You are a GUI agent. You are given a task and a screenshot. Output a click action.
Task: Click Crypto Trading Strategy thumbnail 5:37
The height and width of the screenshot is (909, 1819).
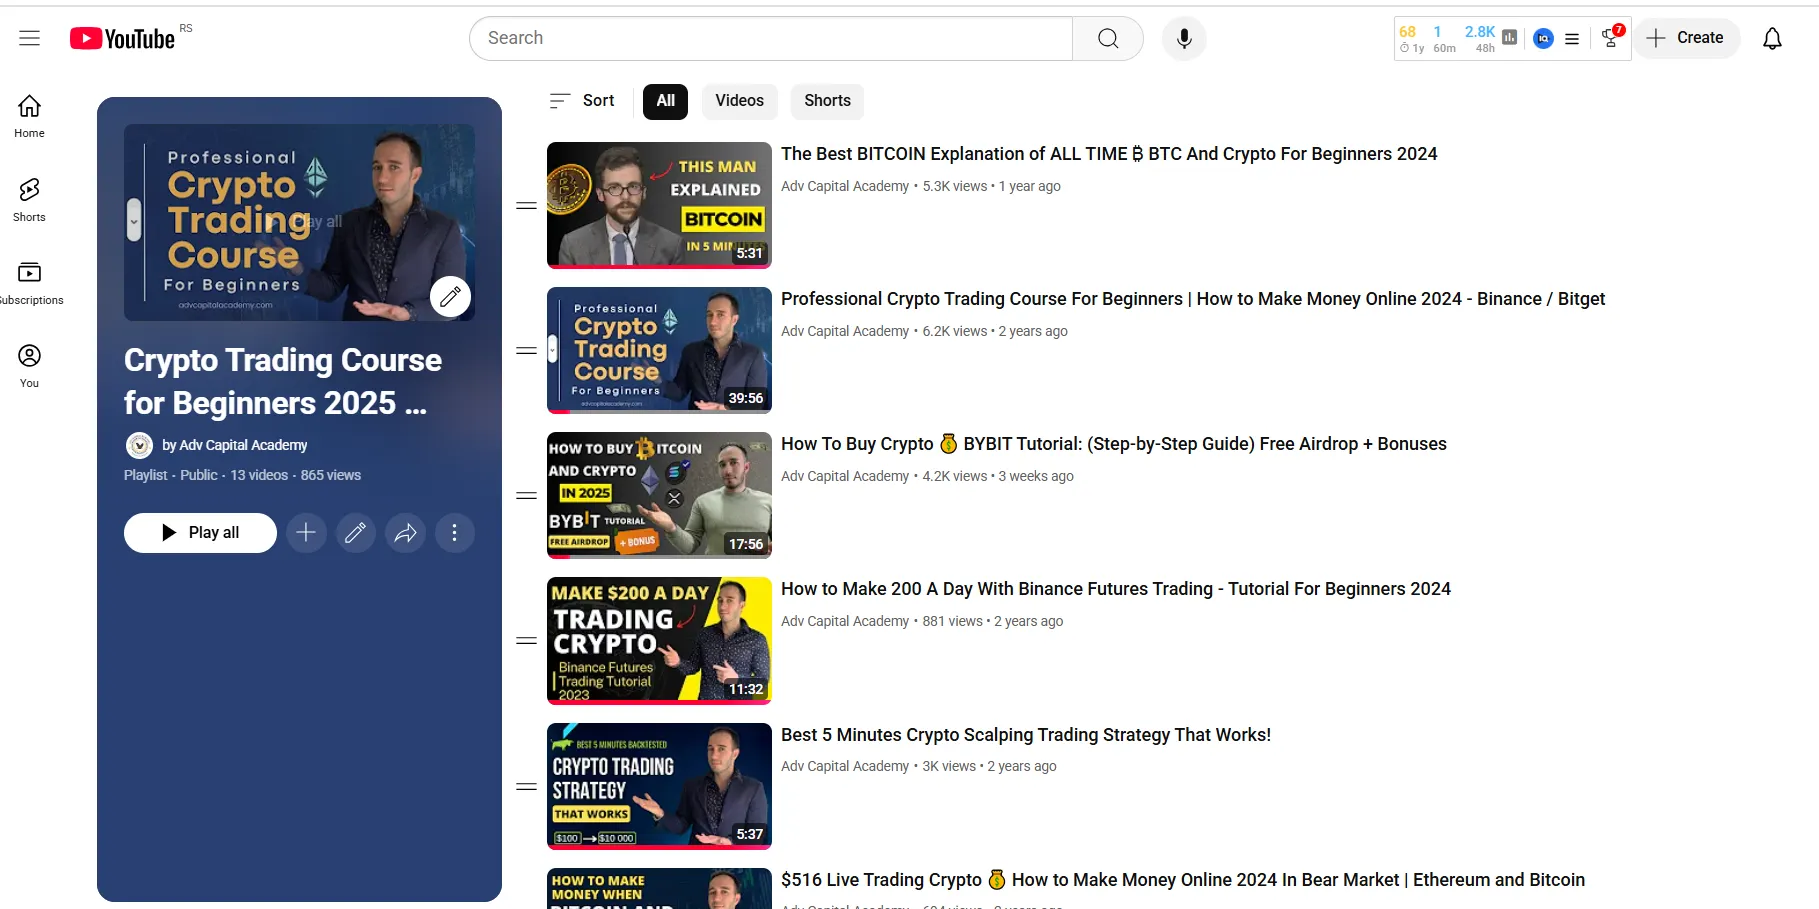[x=659, y=786]
